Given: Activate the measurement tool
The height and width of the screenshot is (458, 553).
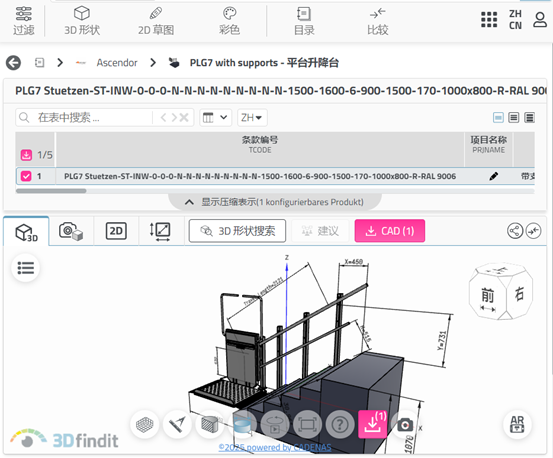Looking at the screenshot, I should click(177, 425).
